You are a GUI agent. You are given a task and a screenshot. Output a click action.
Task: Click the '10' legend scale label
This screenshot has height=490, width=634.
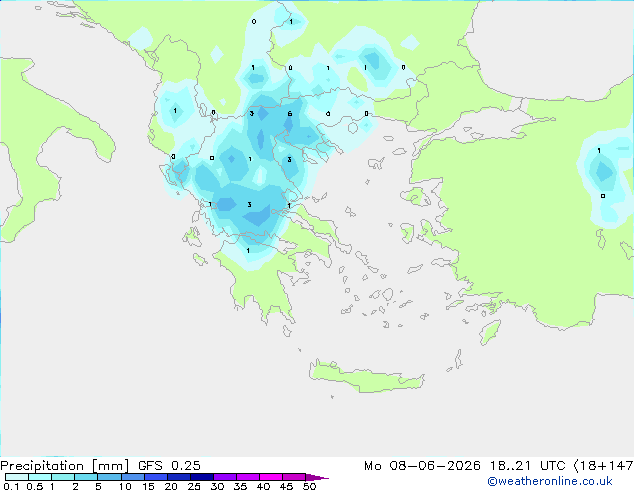coord(125,486)
